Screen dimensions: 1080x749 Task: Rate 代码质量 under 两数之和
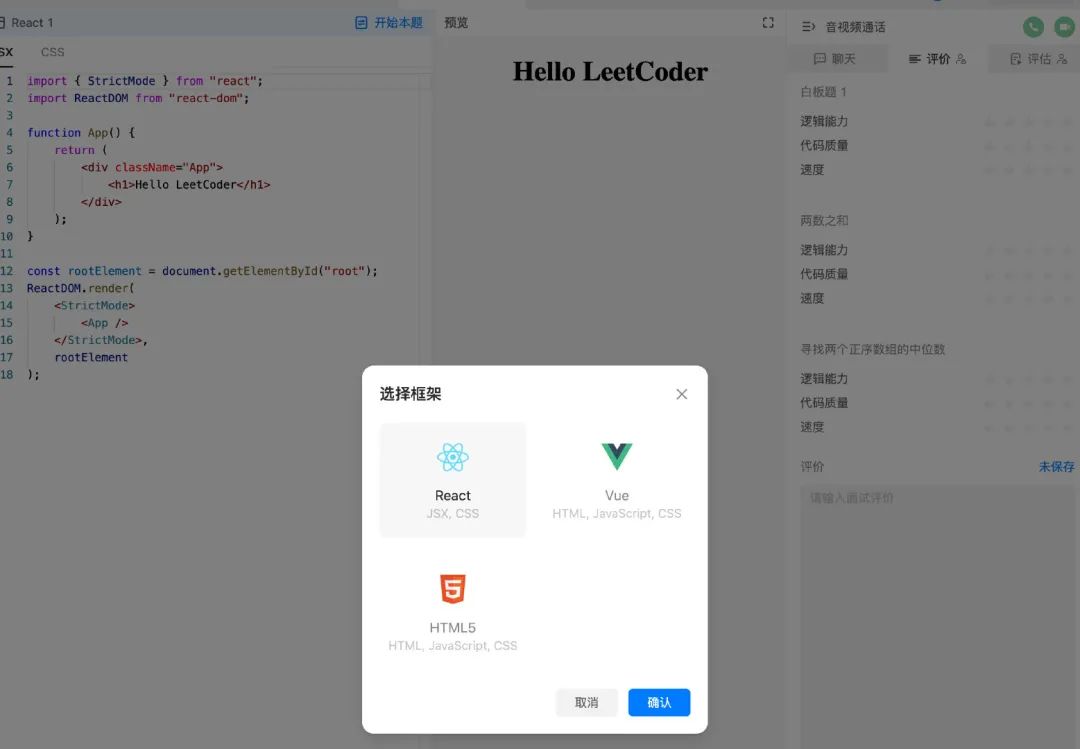1028,274
